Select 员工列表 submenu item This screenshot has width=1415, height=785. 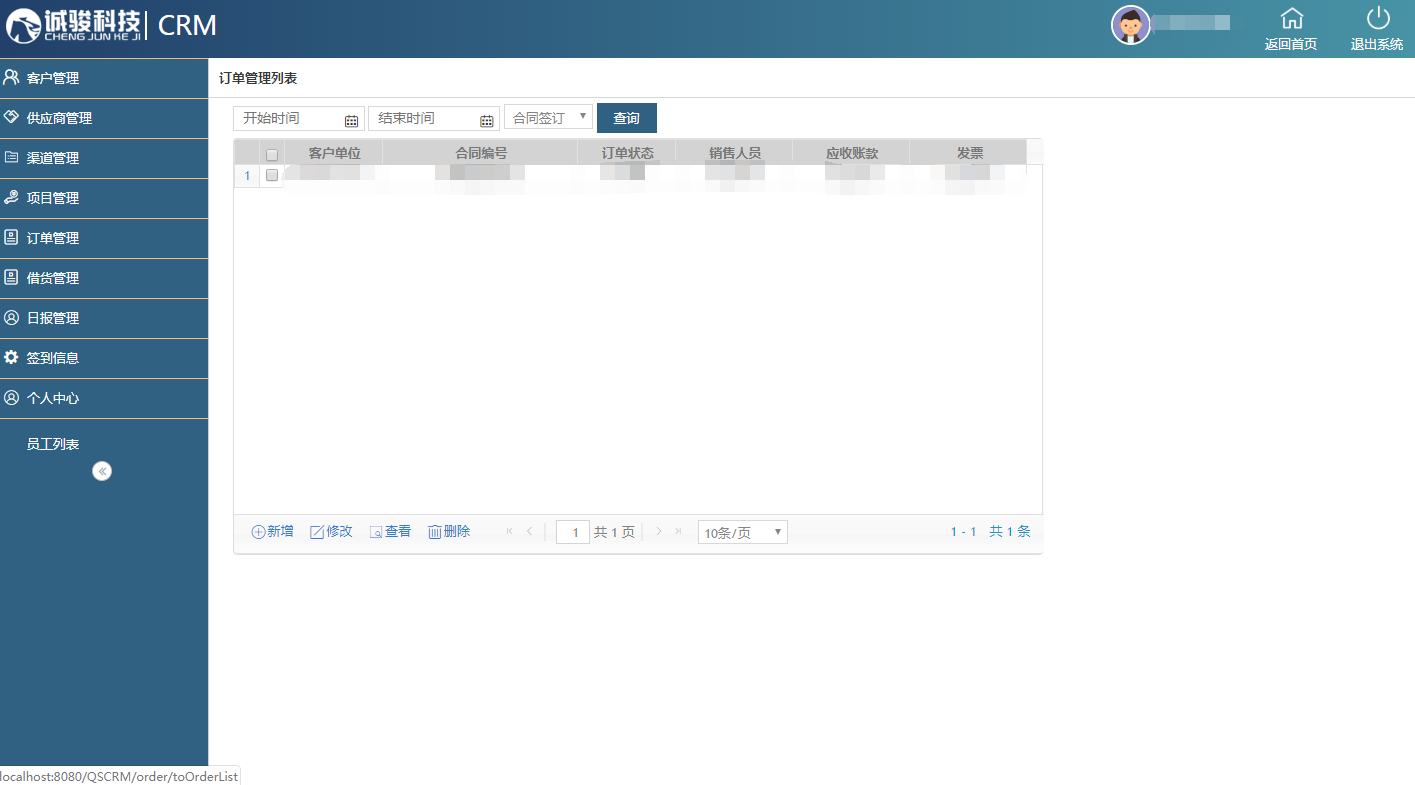tap(53, 444)
